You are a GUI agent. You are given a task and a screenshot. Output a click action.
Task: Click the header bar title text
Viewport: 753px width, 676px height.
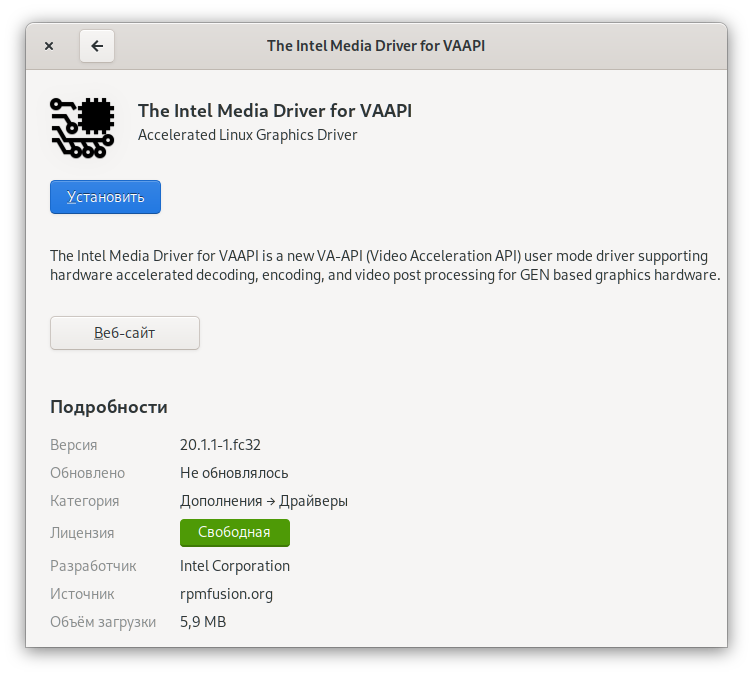click(x=376, y=46)
